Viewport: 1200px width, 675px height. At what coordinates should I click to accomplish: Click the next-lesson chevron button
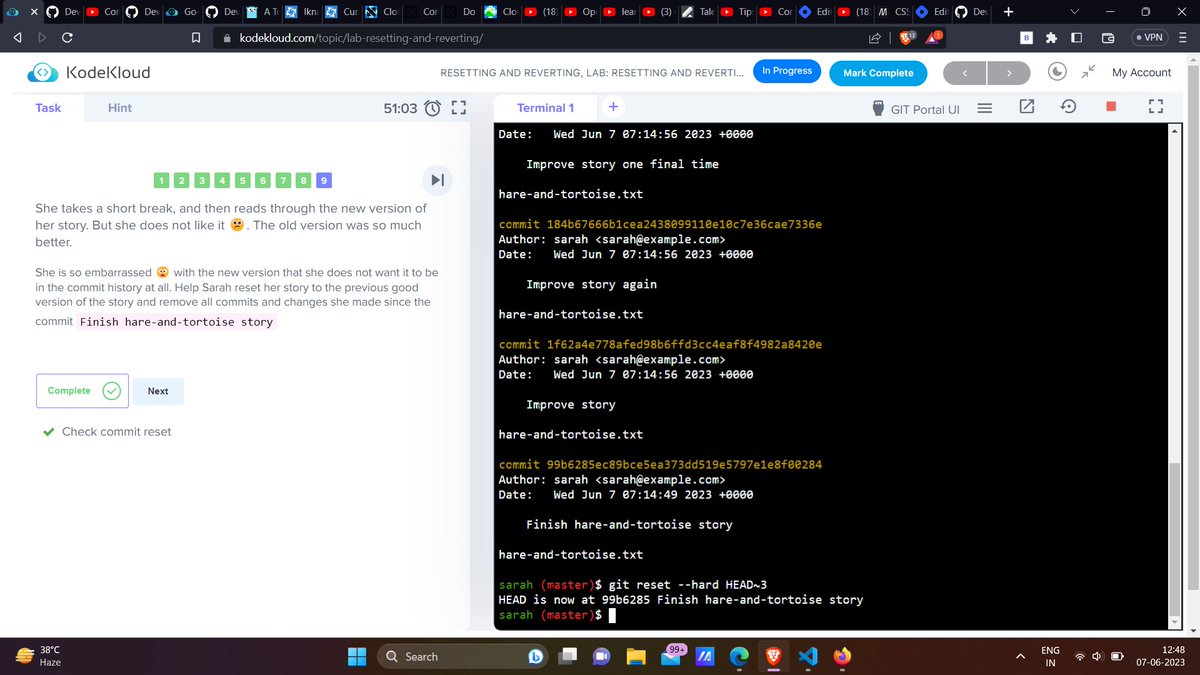1008,72
